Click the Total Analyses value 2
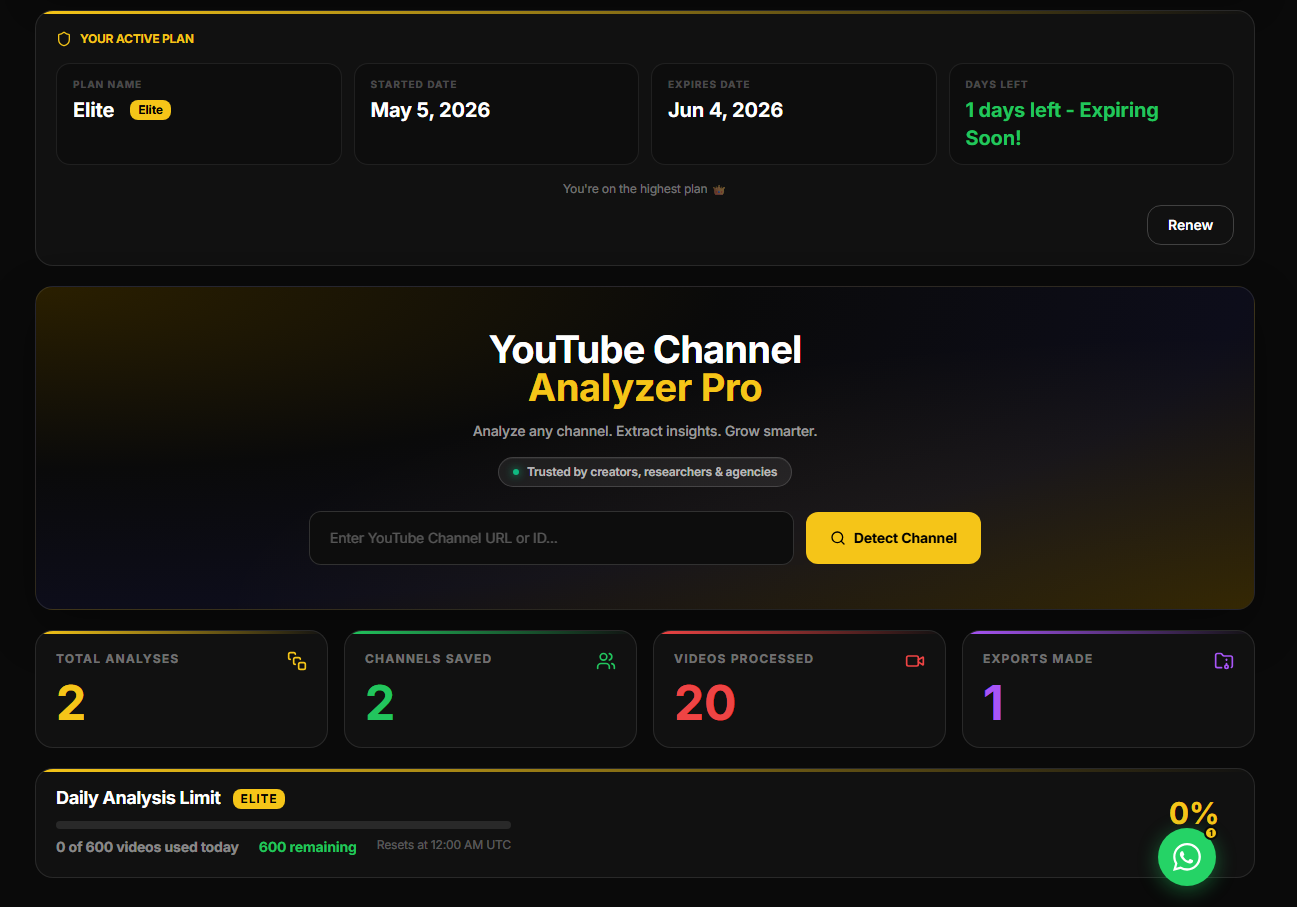 point(71,703)
